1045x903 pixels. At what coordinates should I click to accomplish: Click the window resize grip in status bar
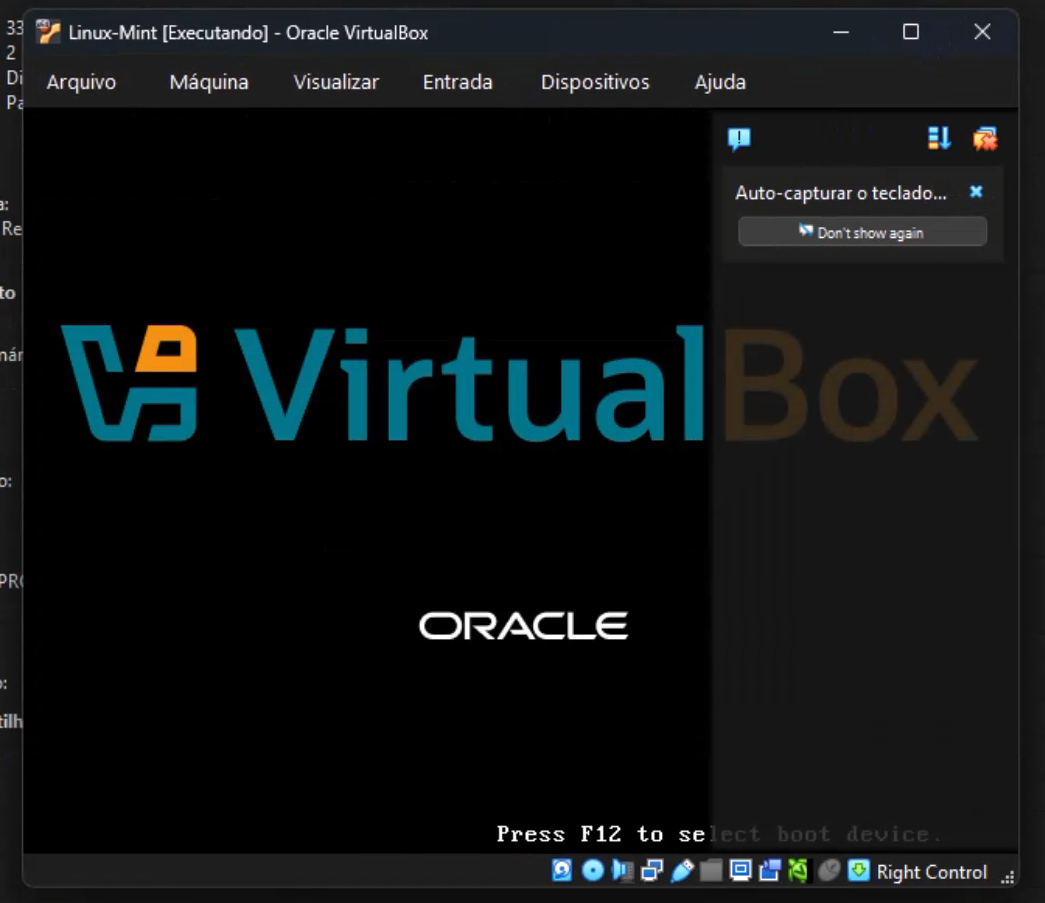tap(1008, 878)
